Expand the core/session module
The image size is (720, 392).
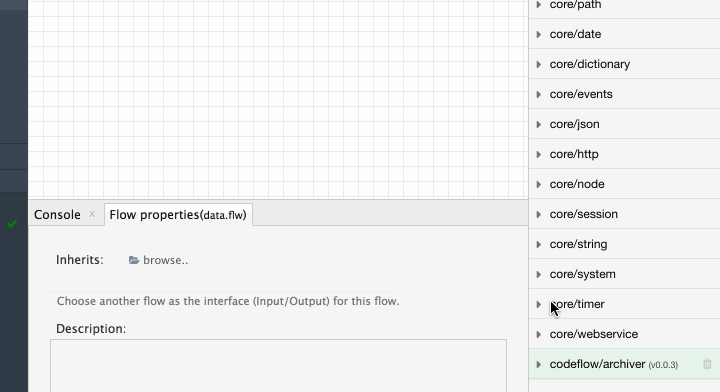[539, 214]
